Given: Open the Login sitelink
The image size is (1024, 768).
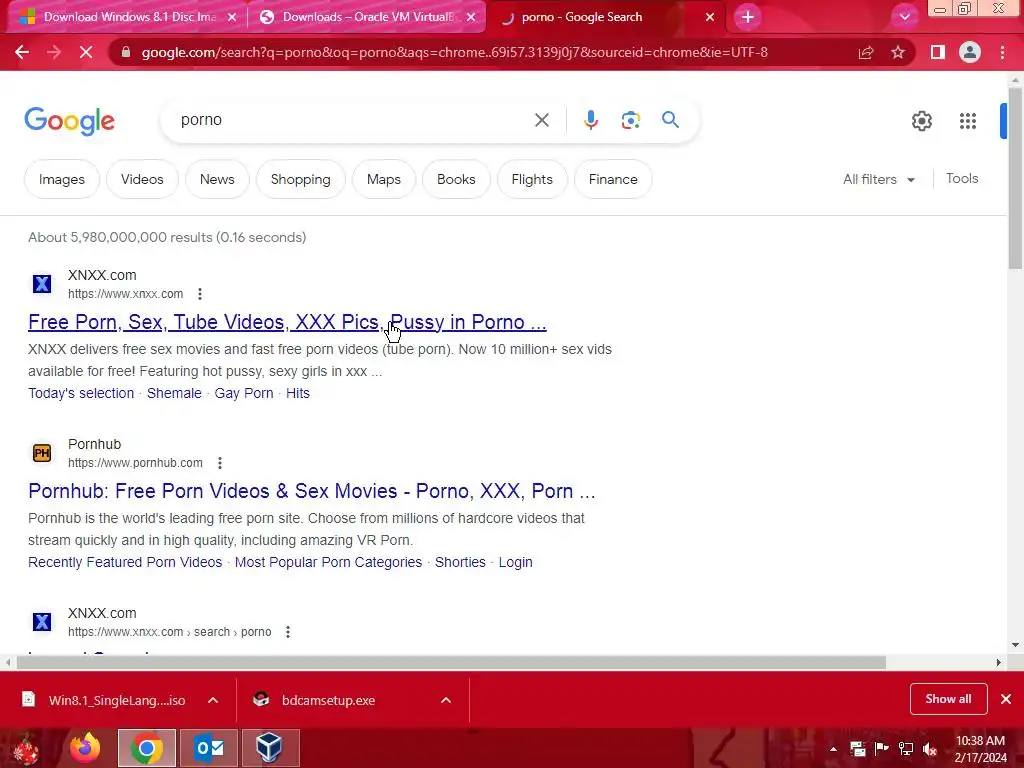Looking at the screenshot, I should [x=515, y=562].
